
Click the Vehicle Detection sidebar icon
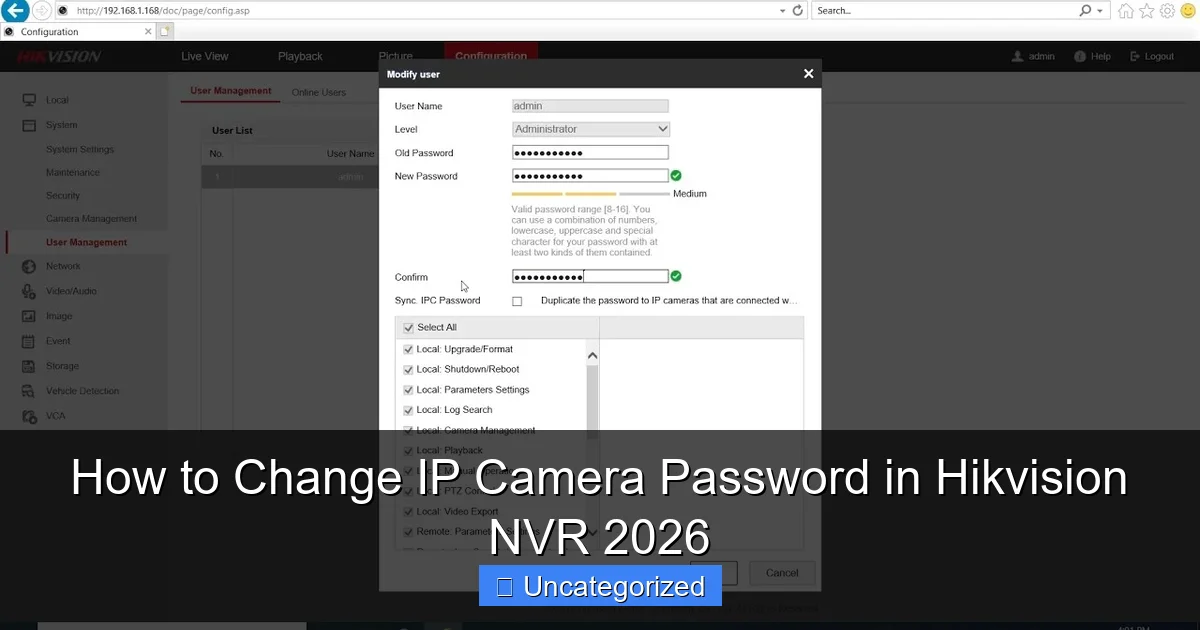click(29, 391)
